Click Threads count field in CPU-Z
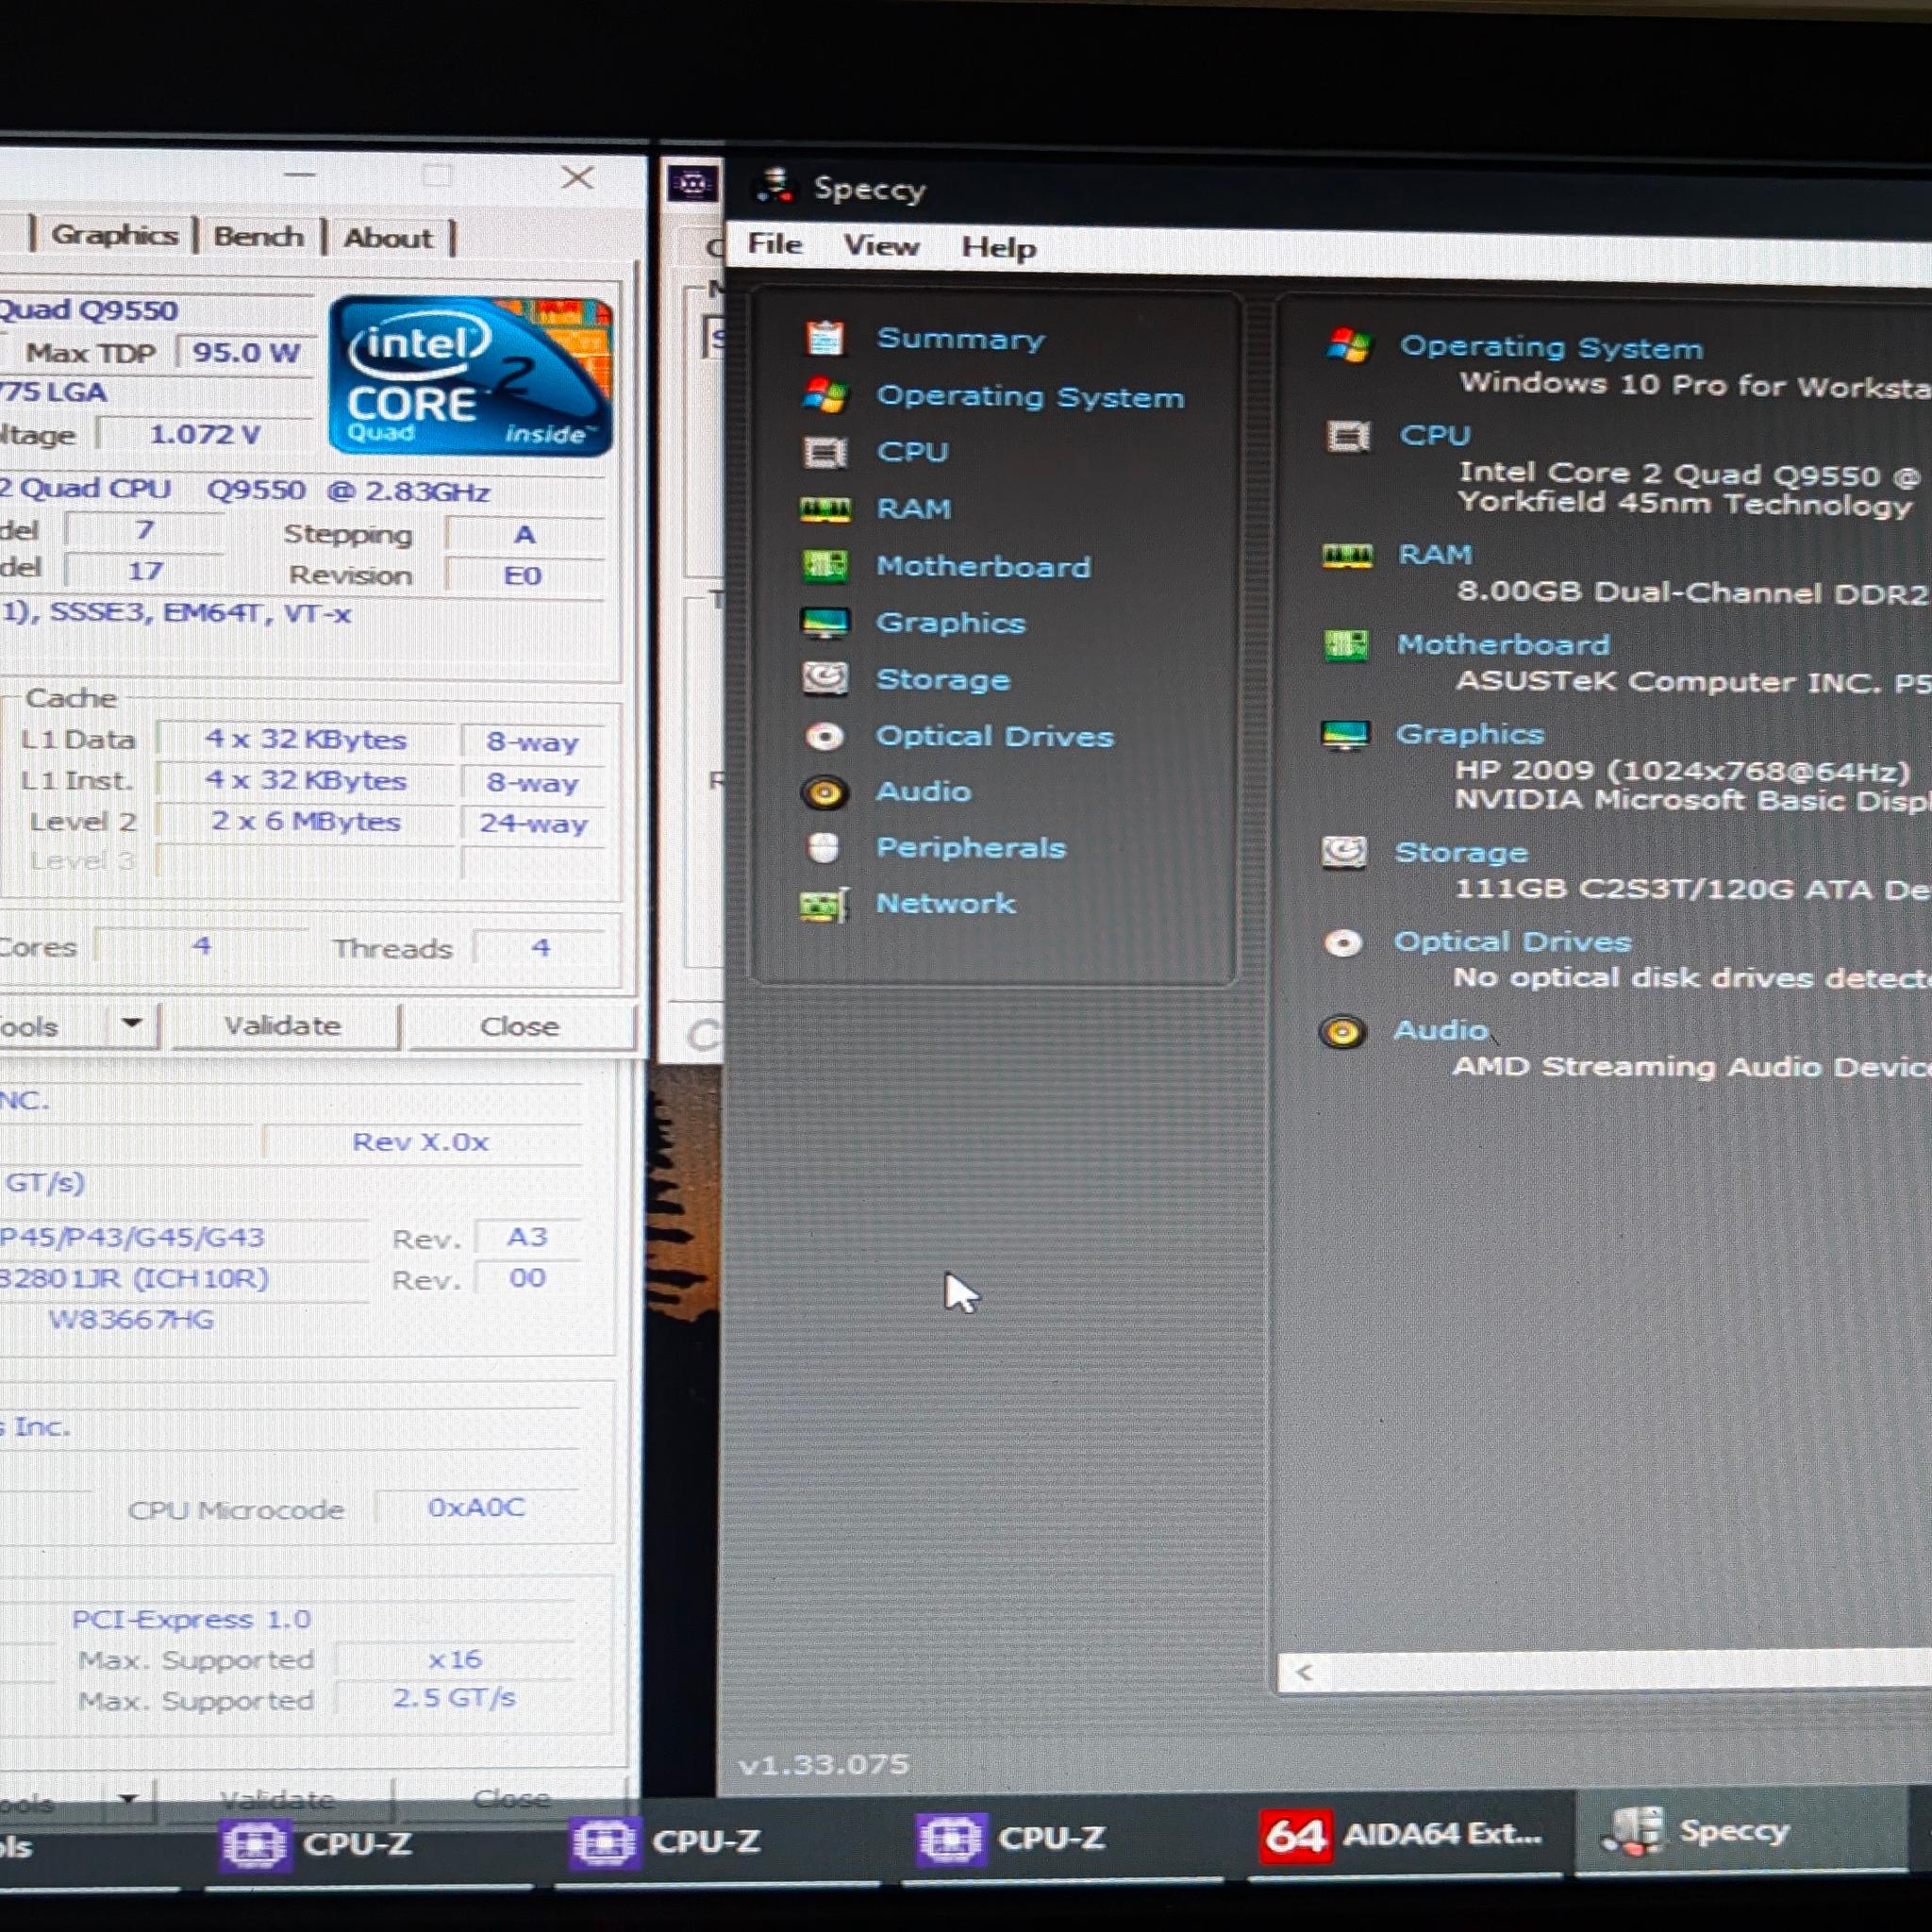 pyautogui.click(x=540, y=947)
